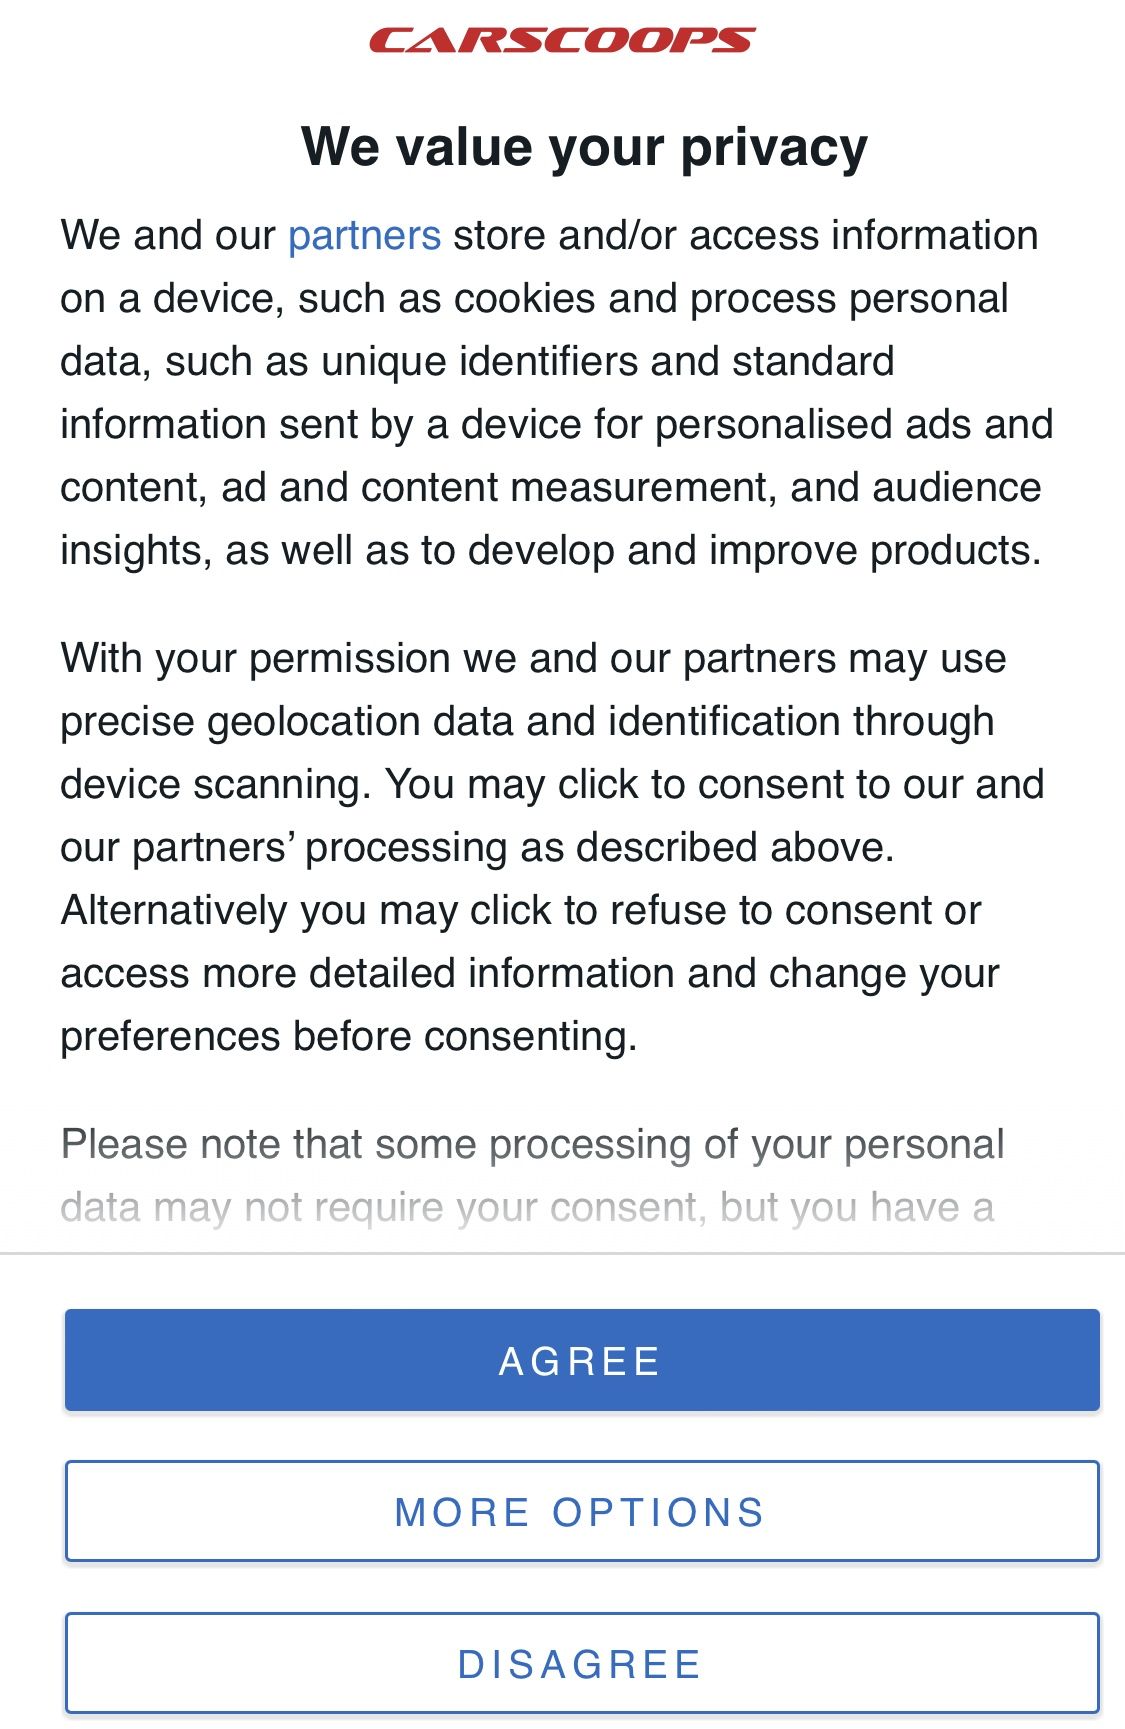Viewport: 1125px width, 1729px height.
Task: Click the line starting "on a device, such"
Action: click(x=534, y=299)
